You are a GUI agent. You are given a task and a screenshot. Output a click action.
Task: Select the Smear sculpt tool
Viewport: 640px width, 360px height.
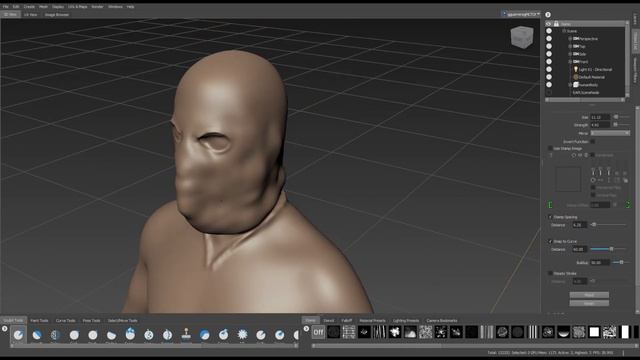click(x=279, y=335)
